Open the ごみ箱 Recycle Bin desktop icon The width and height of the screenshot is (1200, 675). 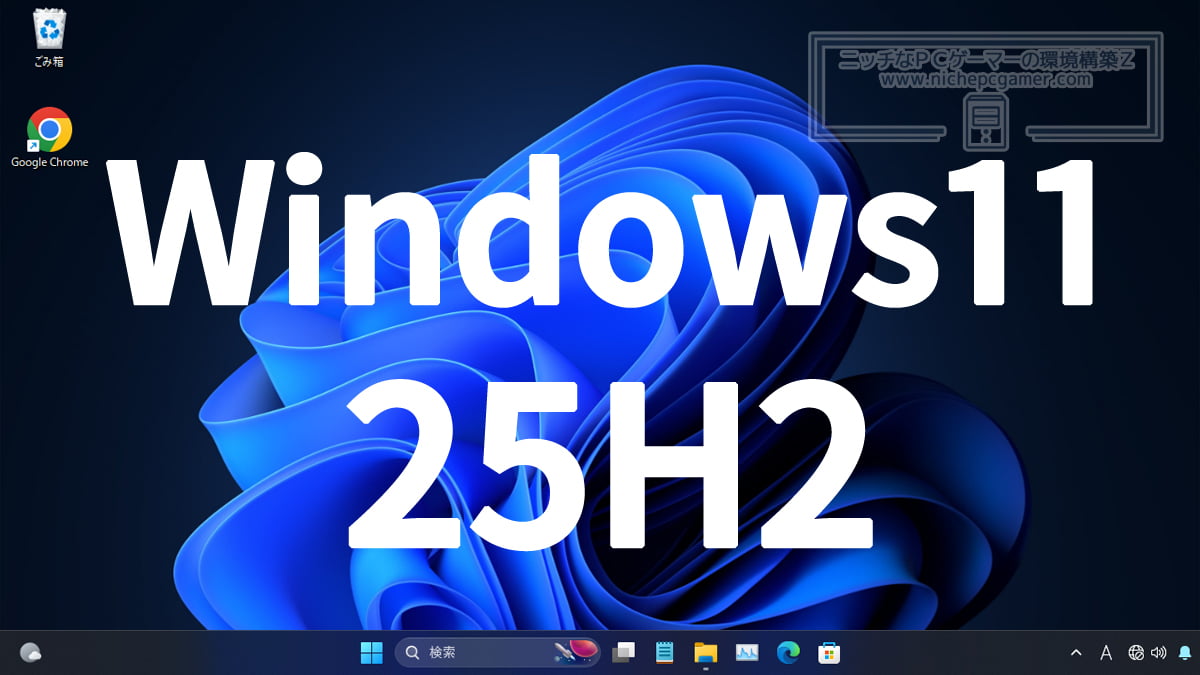click(48, 38)
